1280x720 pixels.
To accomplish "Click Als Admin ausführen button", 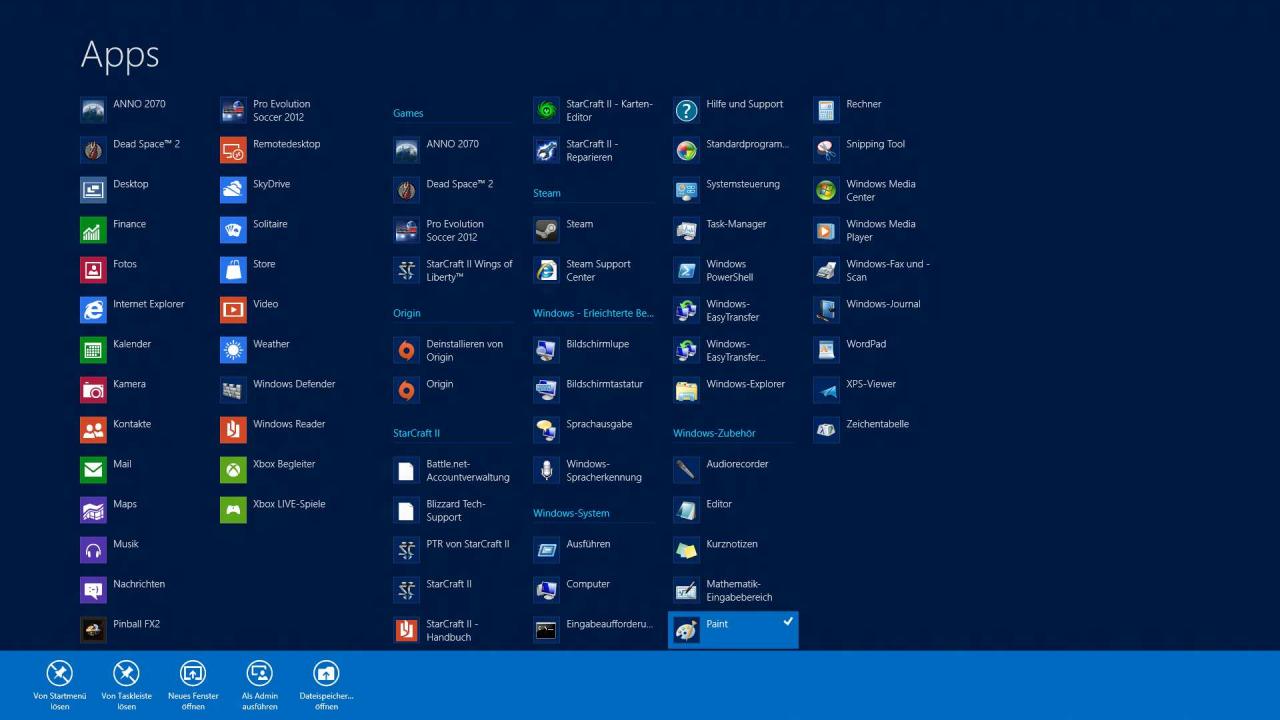I will (260, 685).
